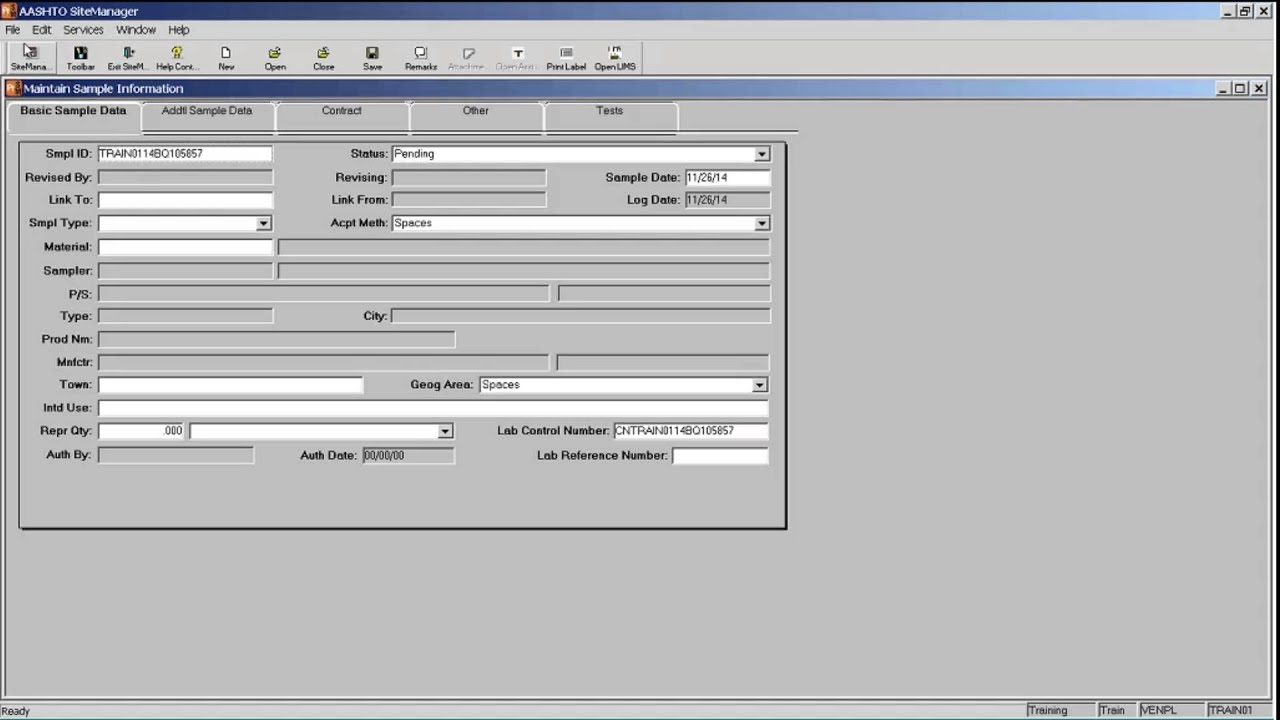
Task: Click 'Ready' status text
Action: pos(16,711)
